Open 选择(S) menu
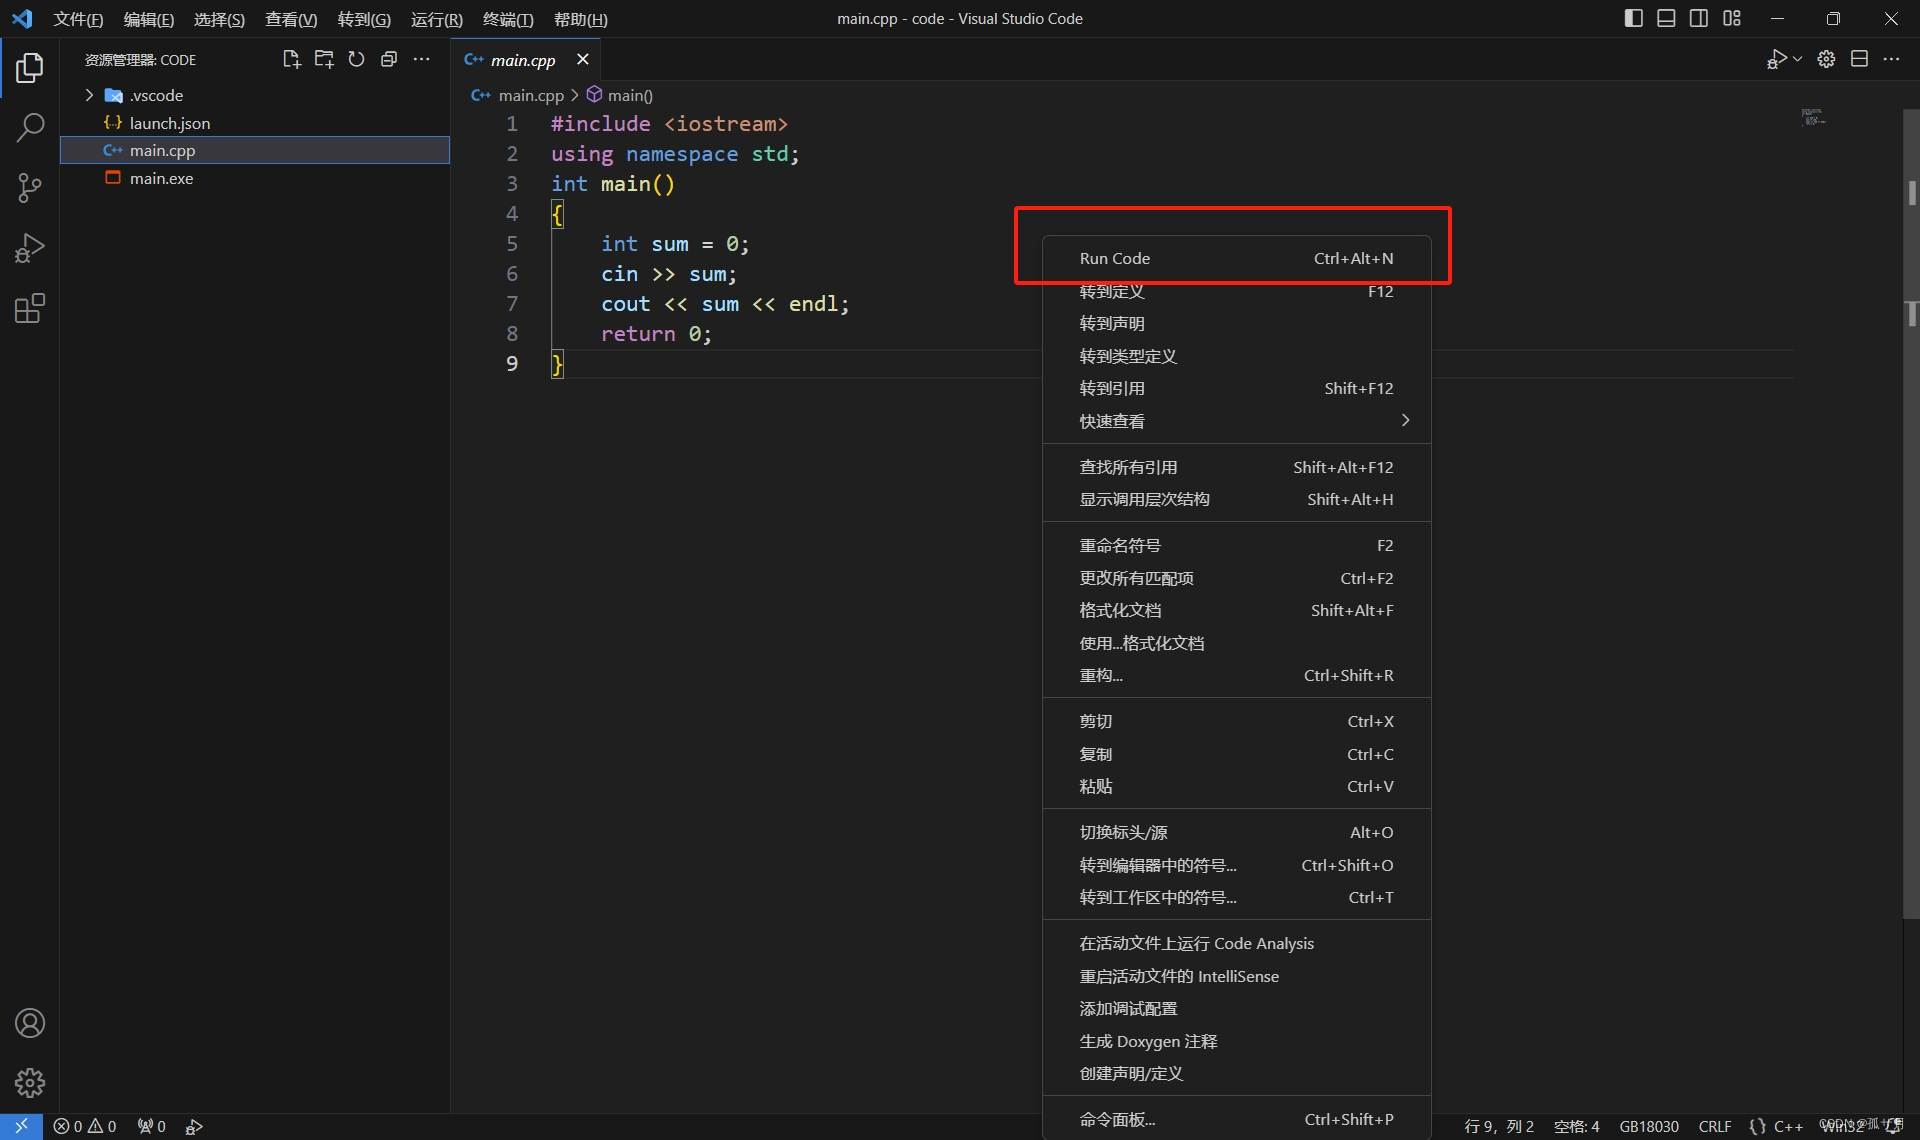Viewport: 1920px width, 1140px height. coord(219,19)
